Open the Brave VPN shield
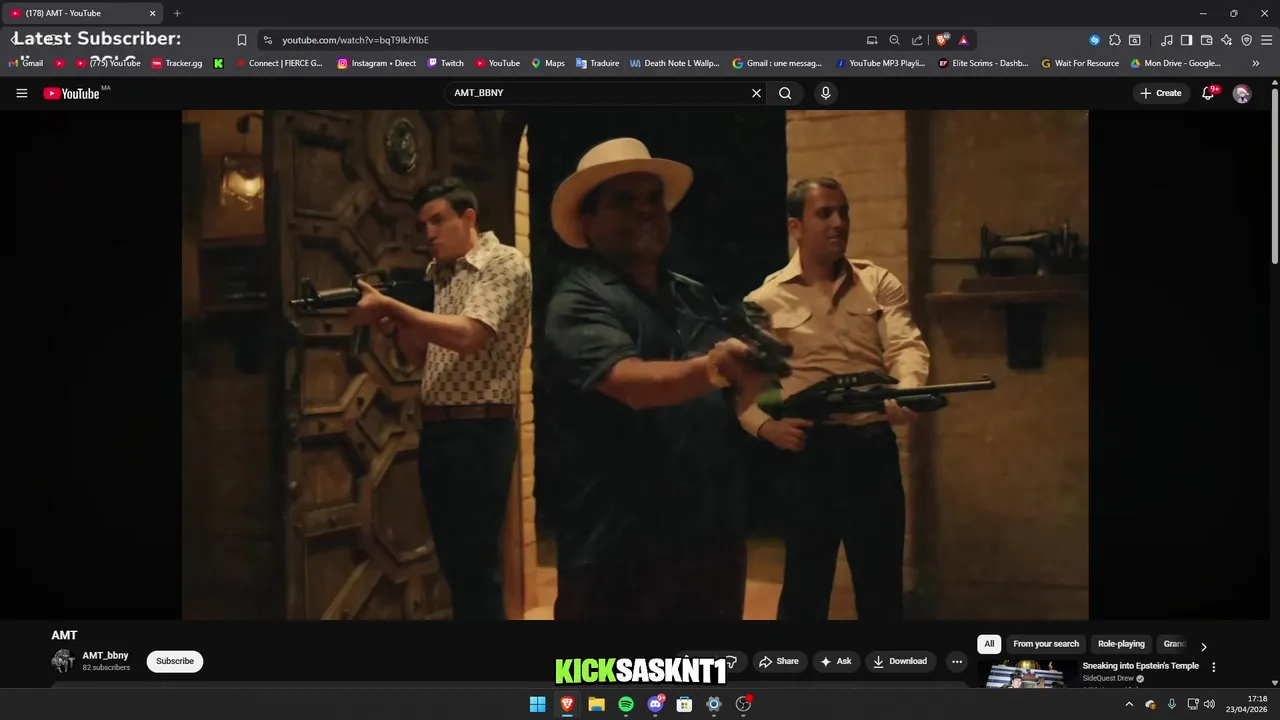 click(1246, 40)
